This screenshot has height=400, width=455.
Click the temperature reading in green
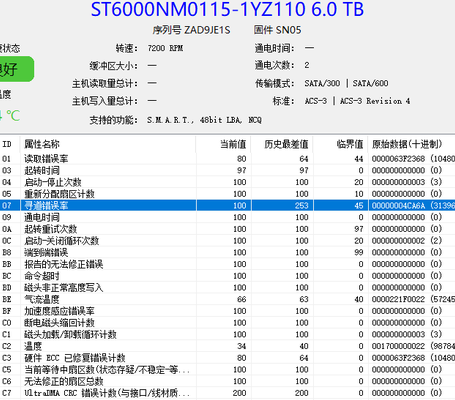pos(10,116)
